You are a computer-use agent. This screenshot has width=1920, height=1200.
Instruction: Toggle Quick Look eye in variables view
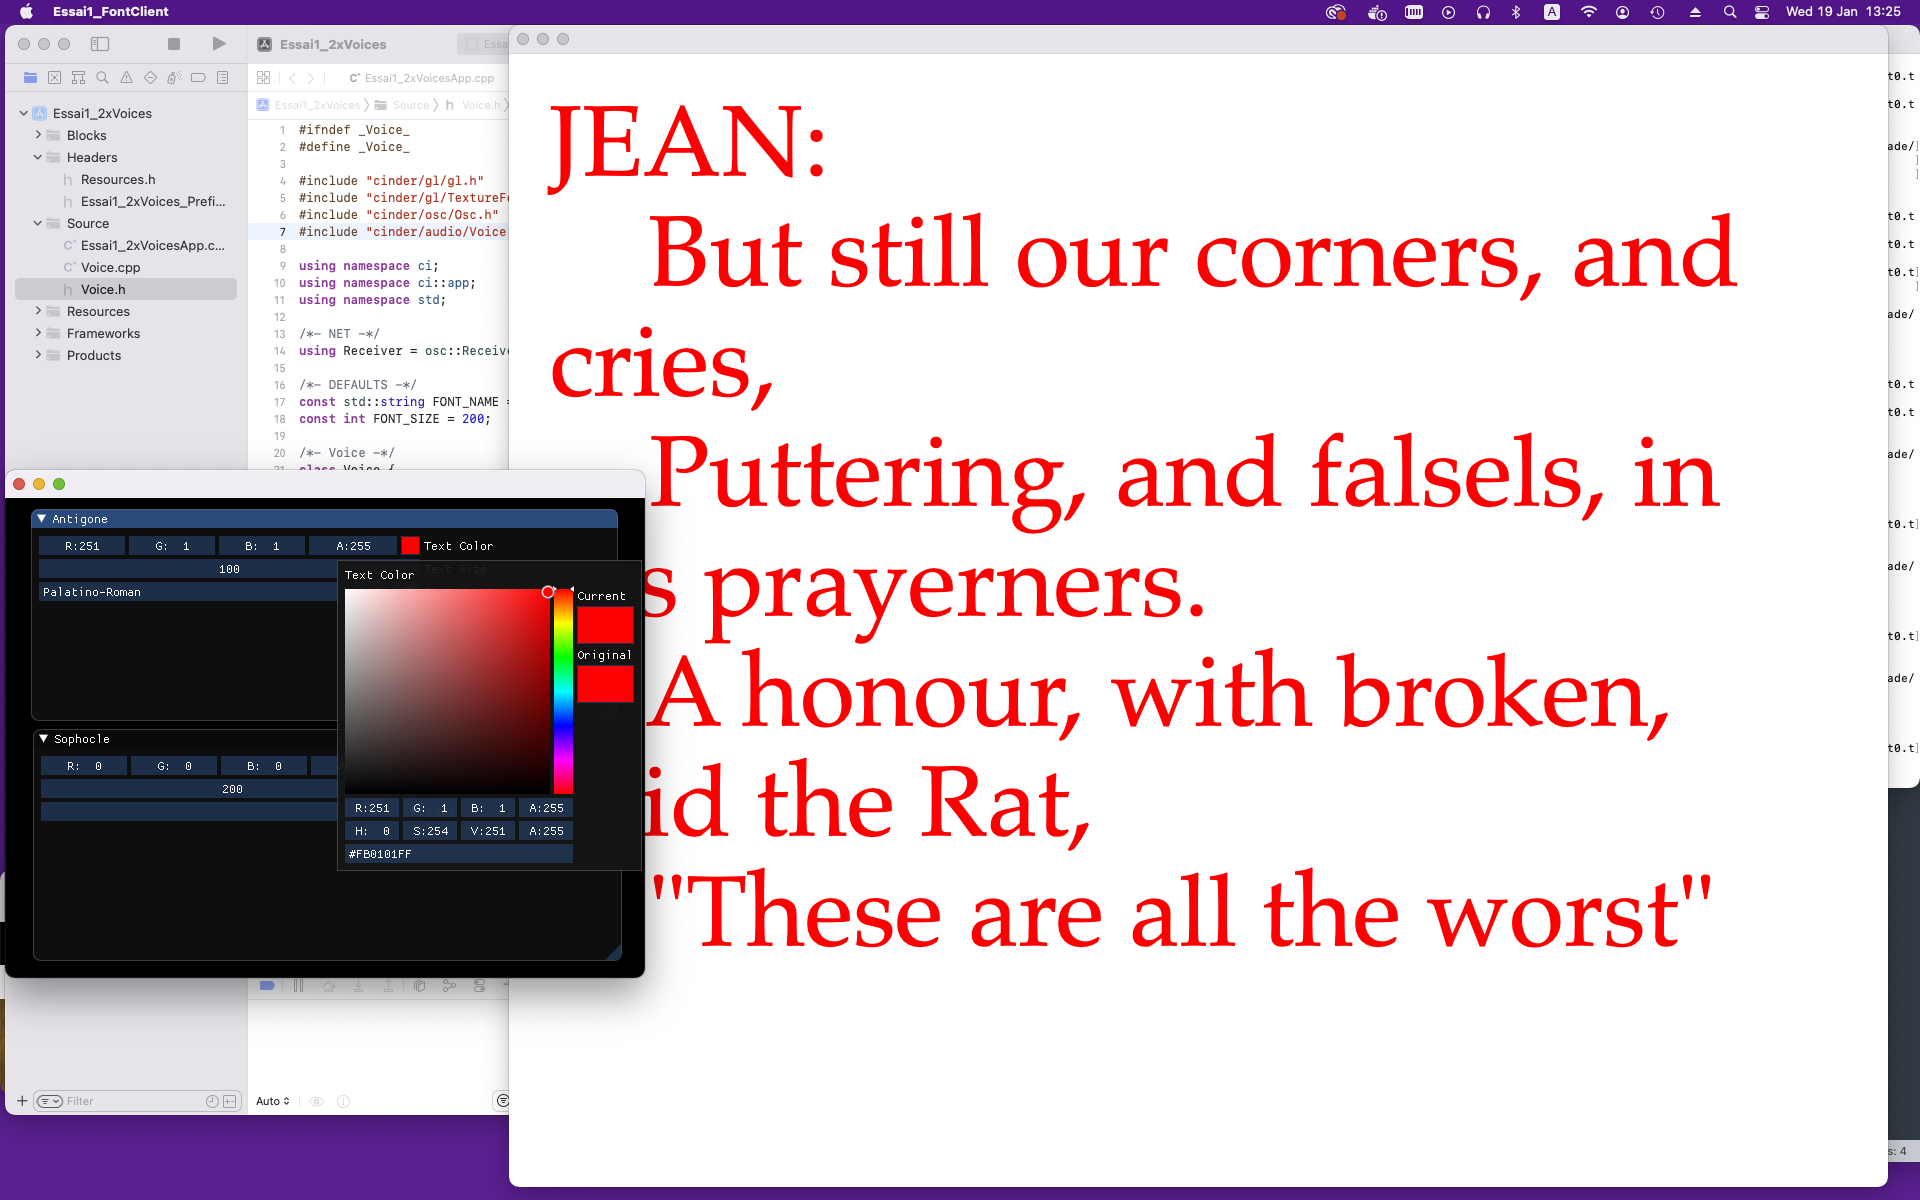[316, 1101]
